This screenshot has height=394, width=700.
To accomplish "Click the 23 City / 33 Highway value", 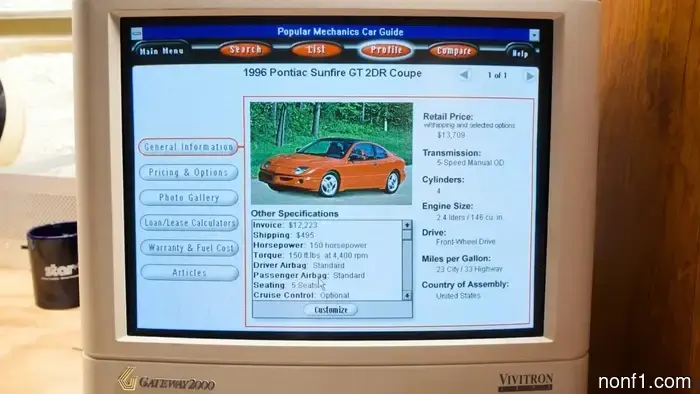I will [469, 269].
